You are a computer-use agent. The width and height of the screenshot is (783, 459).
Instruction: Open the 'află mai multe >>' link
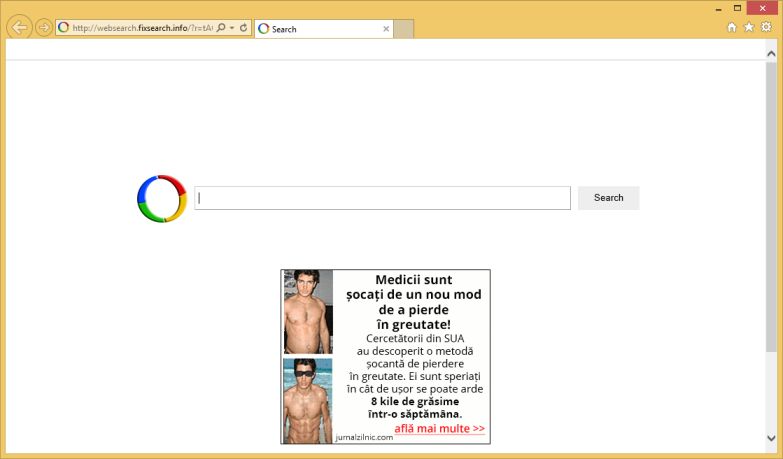coord(439,429)
